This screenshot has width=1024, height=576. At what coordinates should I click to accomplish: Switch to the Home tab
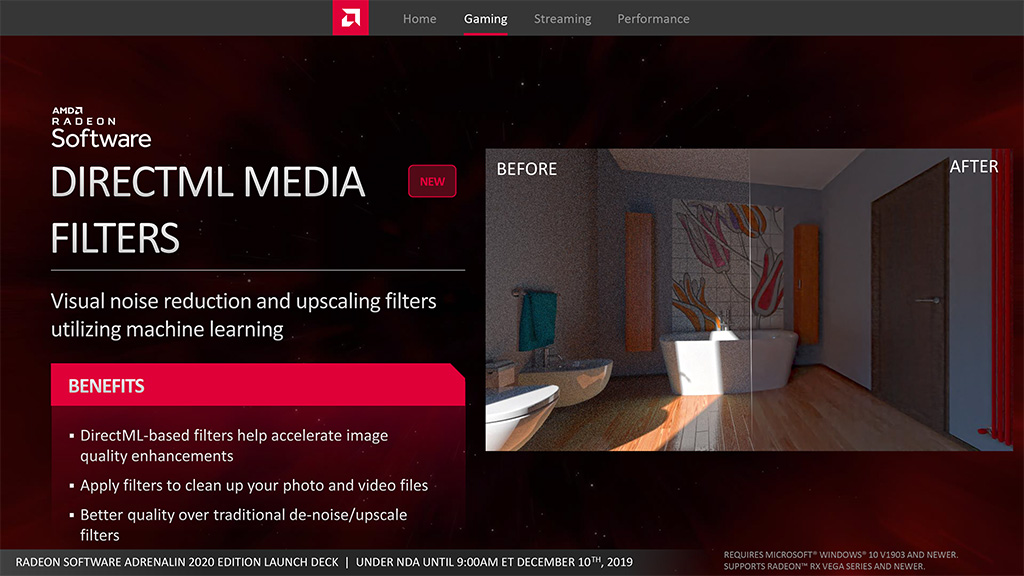[x=419, y=19]
